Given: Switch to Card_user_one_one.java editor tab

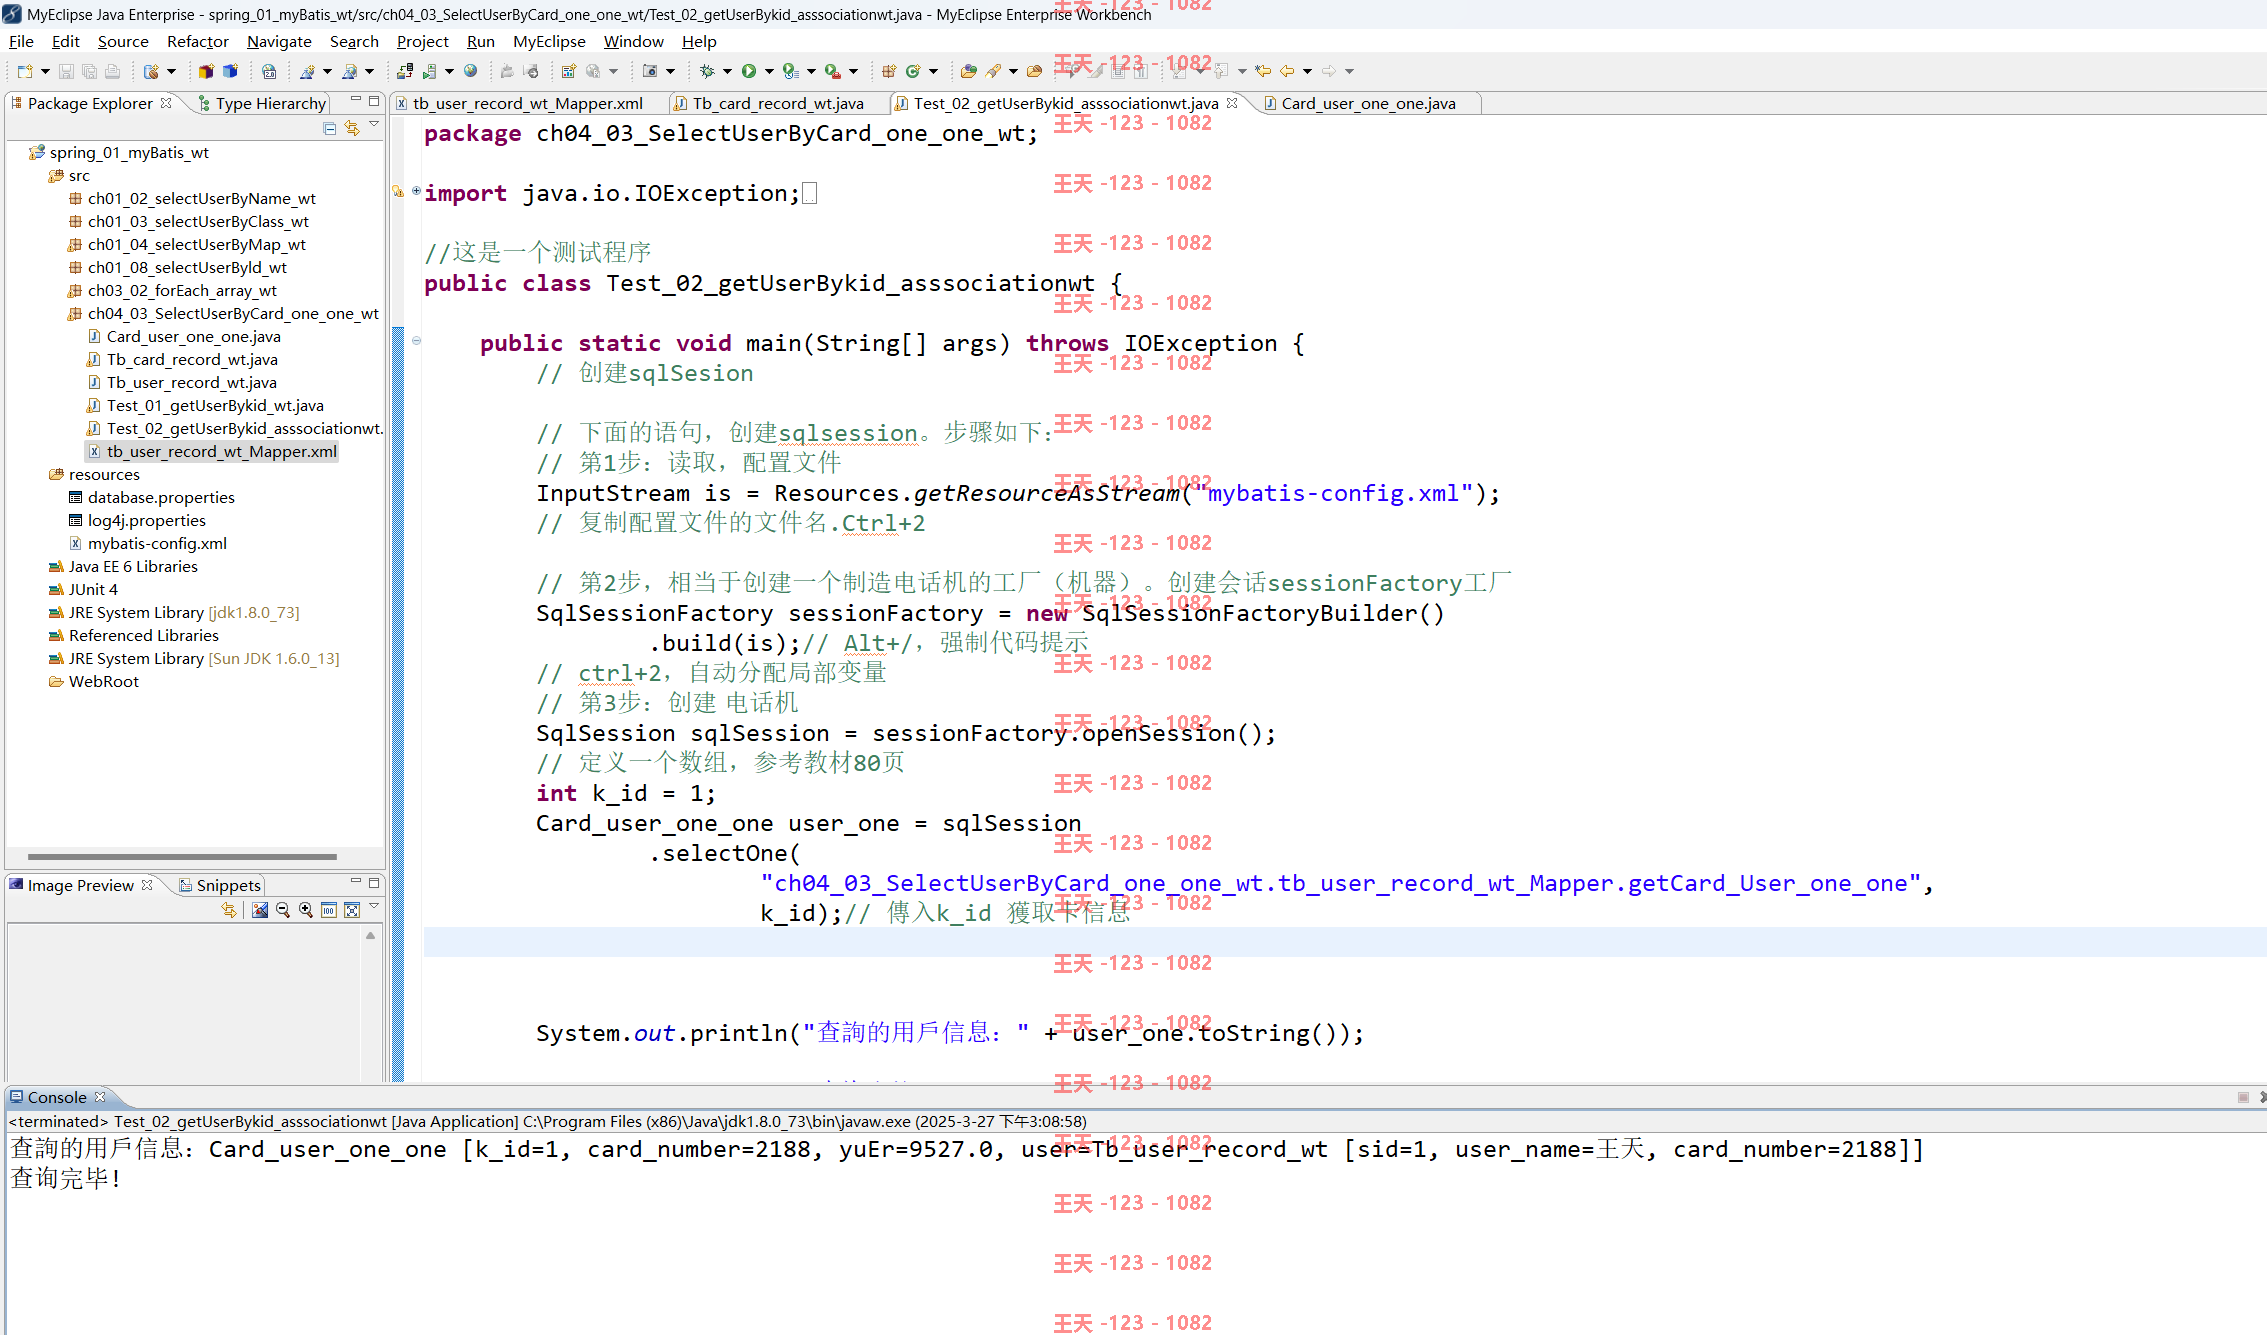Looking at the screenshot, I should [1368, 103].
